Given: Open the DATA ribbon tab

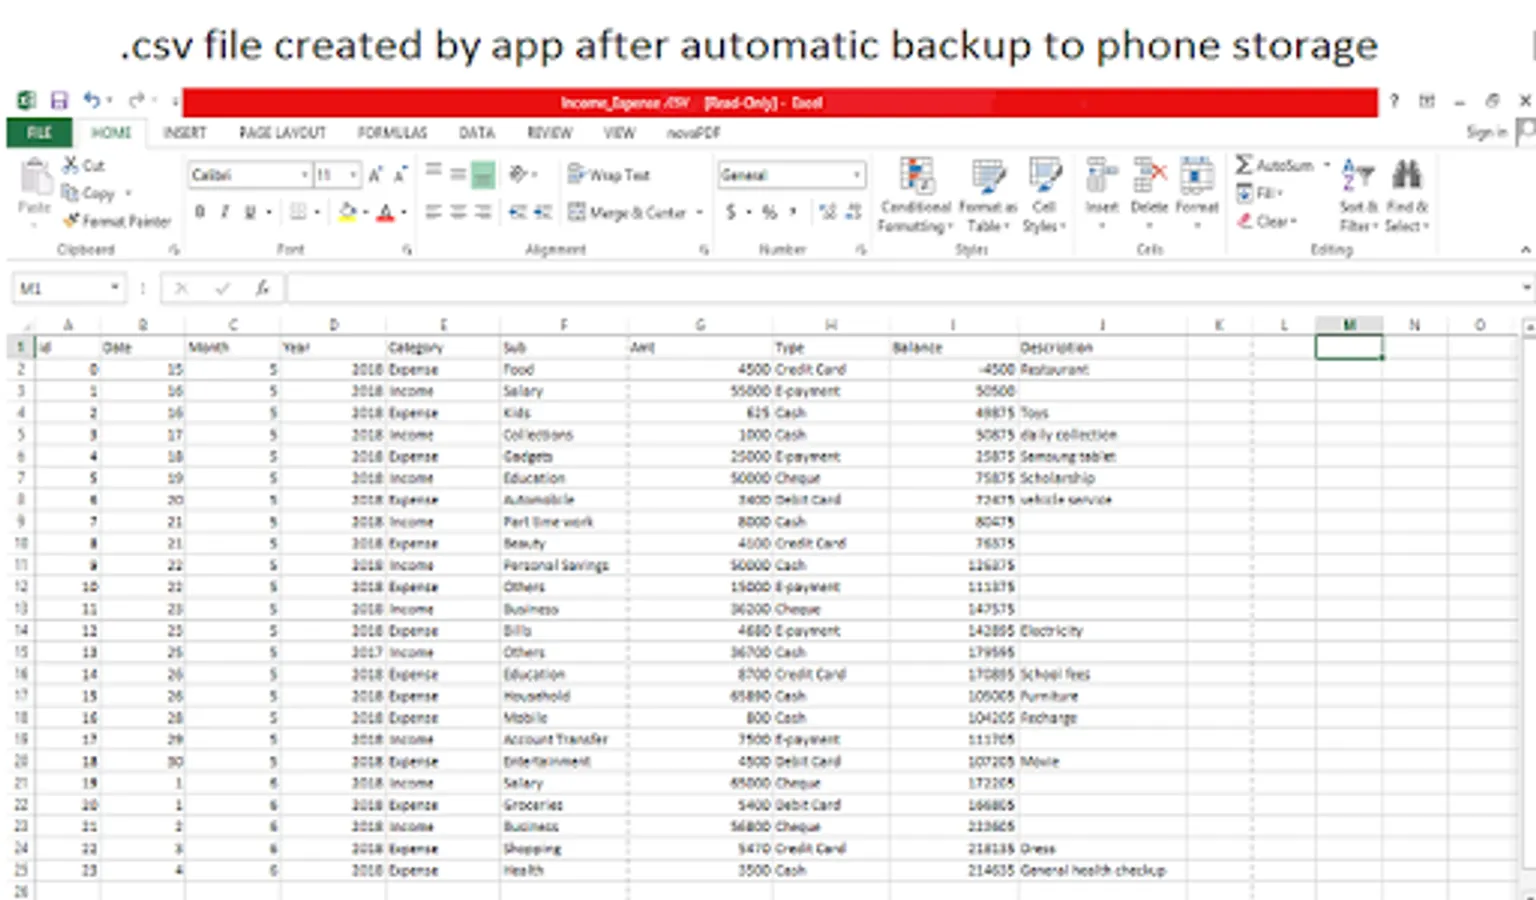Looking at the screenshot, I should [x=477, y=132].
